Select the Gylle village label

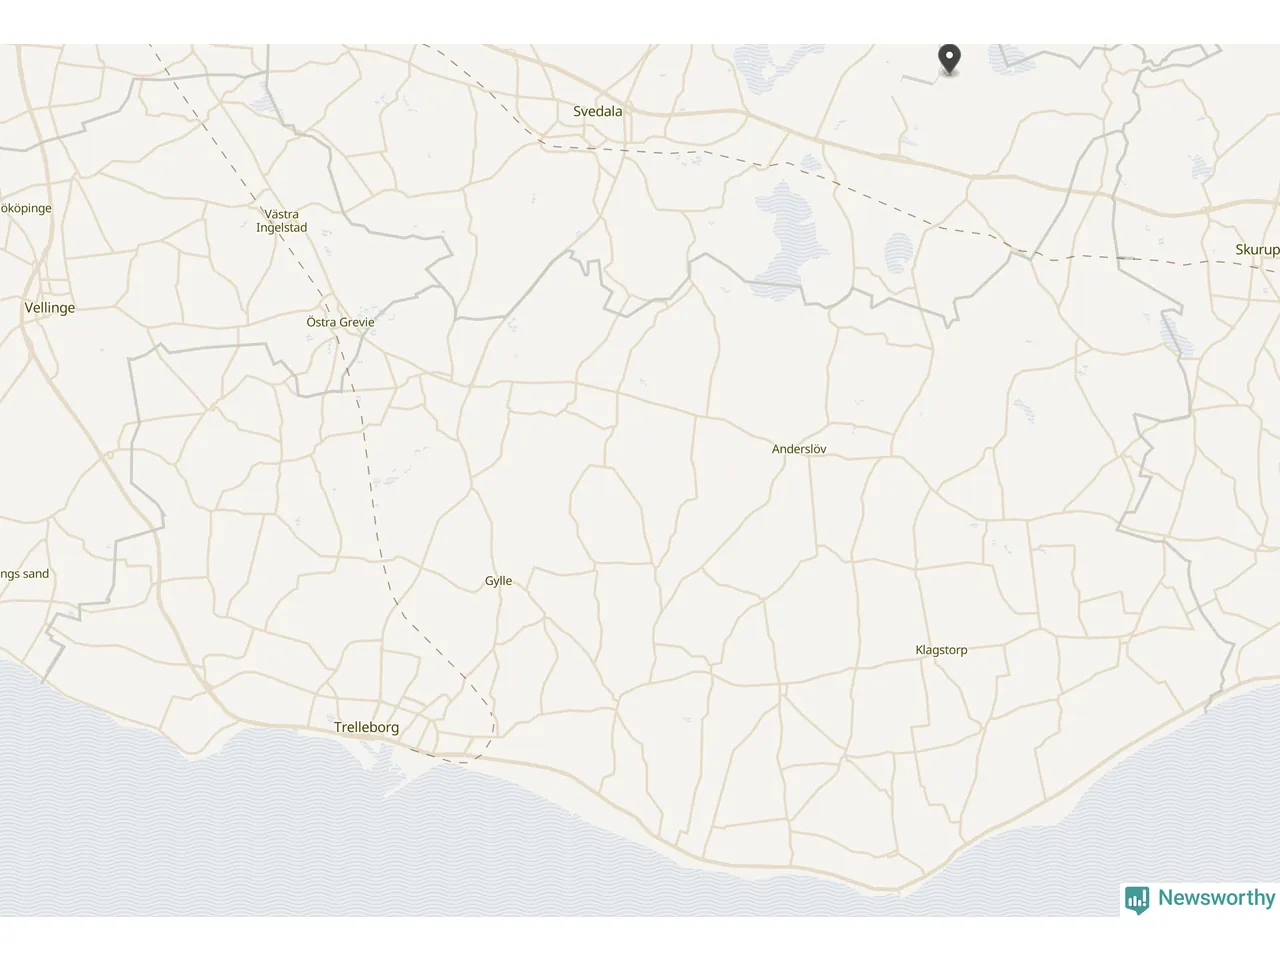[498, 581]
